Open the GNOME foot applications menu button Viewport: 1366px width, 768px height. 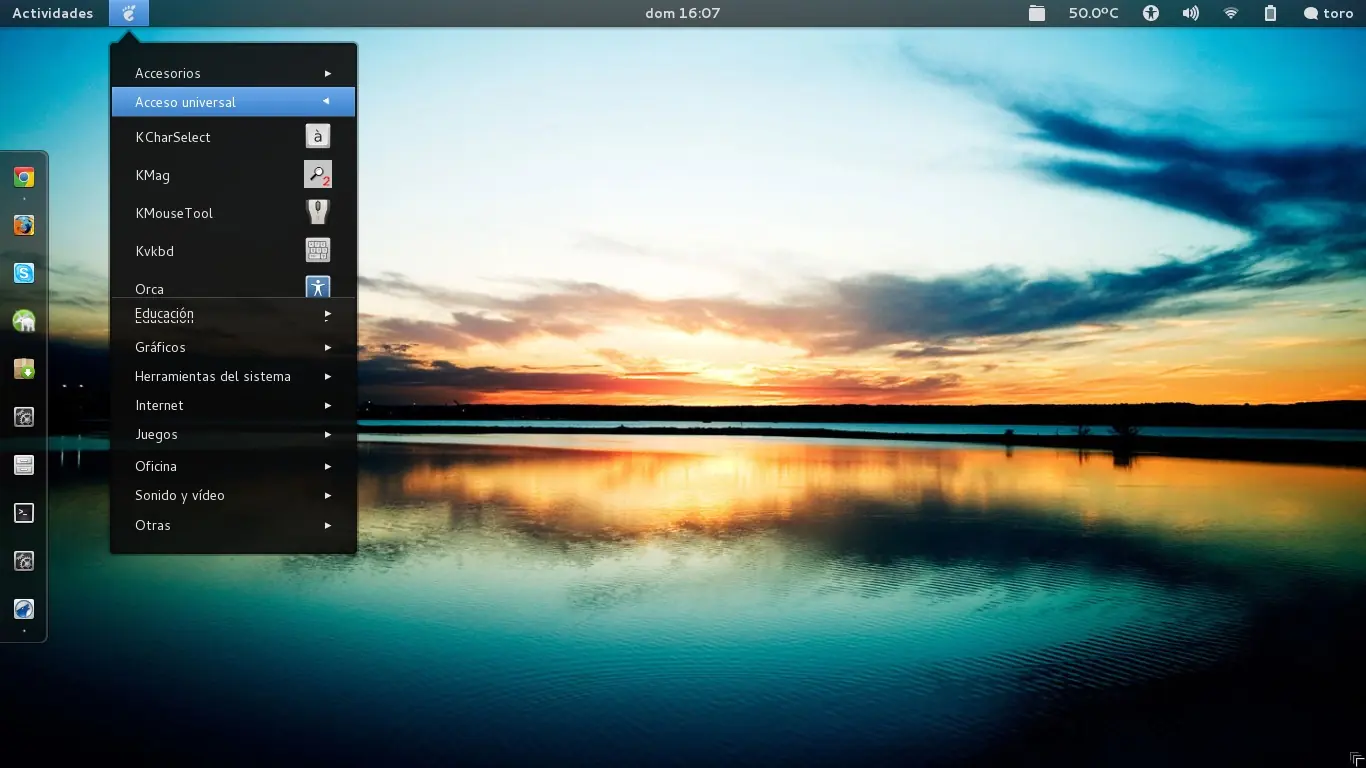(128, 13)
